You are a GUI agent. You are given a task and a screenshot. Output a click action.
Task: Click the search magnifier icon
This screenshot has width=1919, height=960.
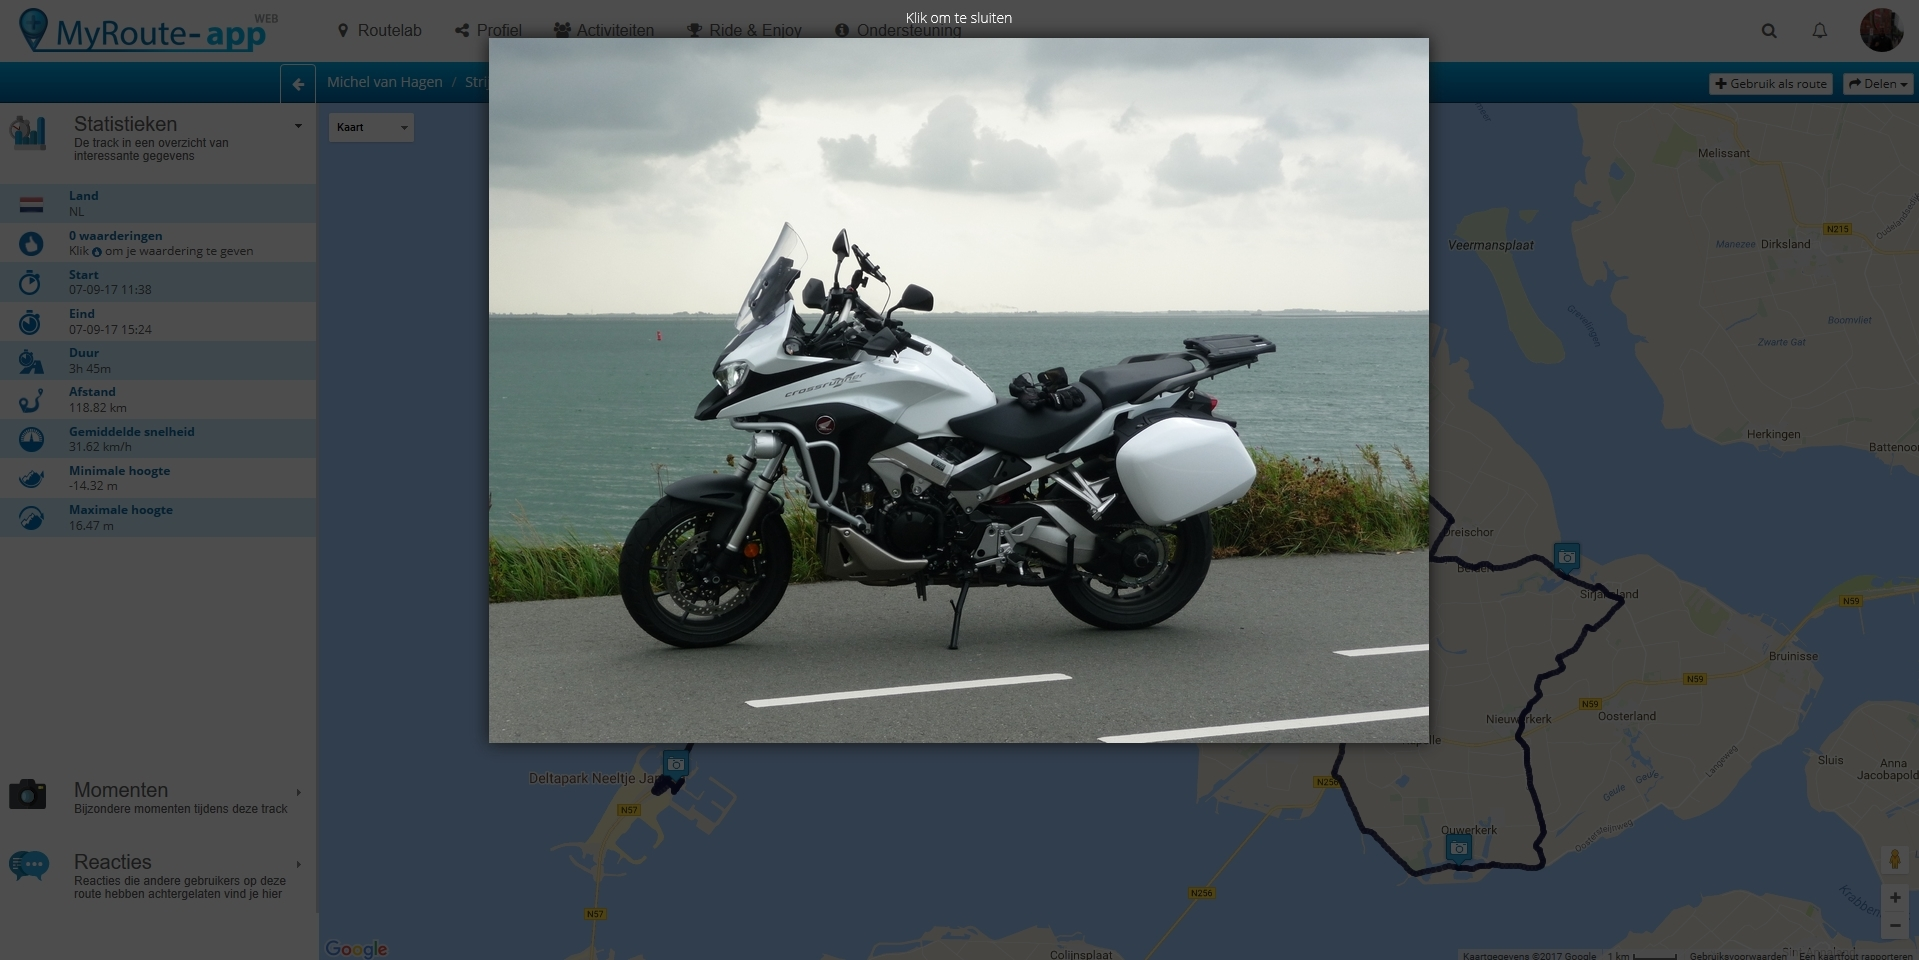(1769, 31)
